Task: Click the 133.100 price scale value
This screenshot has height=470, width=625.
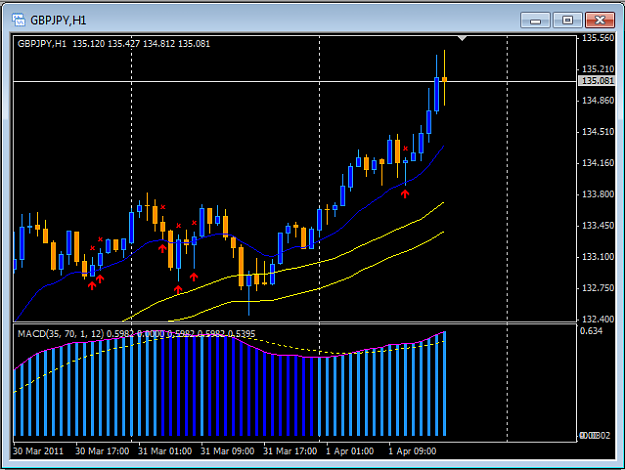Action: (x=598, y=257)
